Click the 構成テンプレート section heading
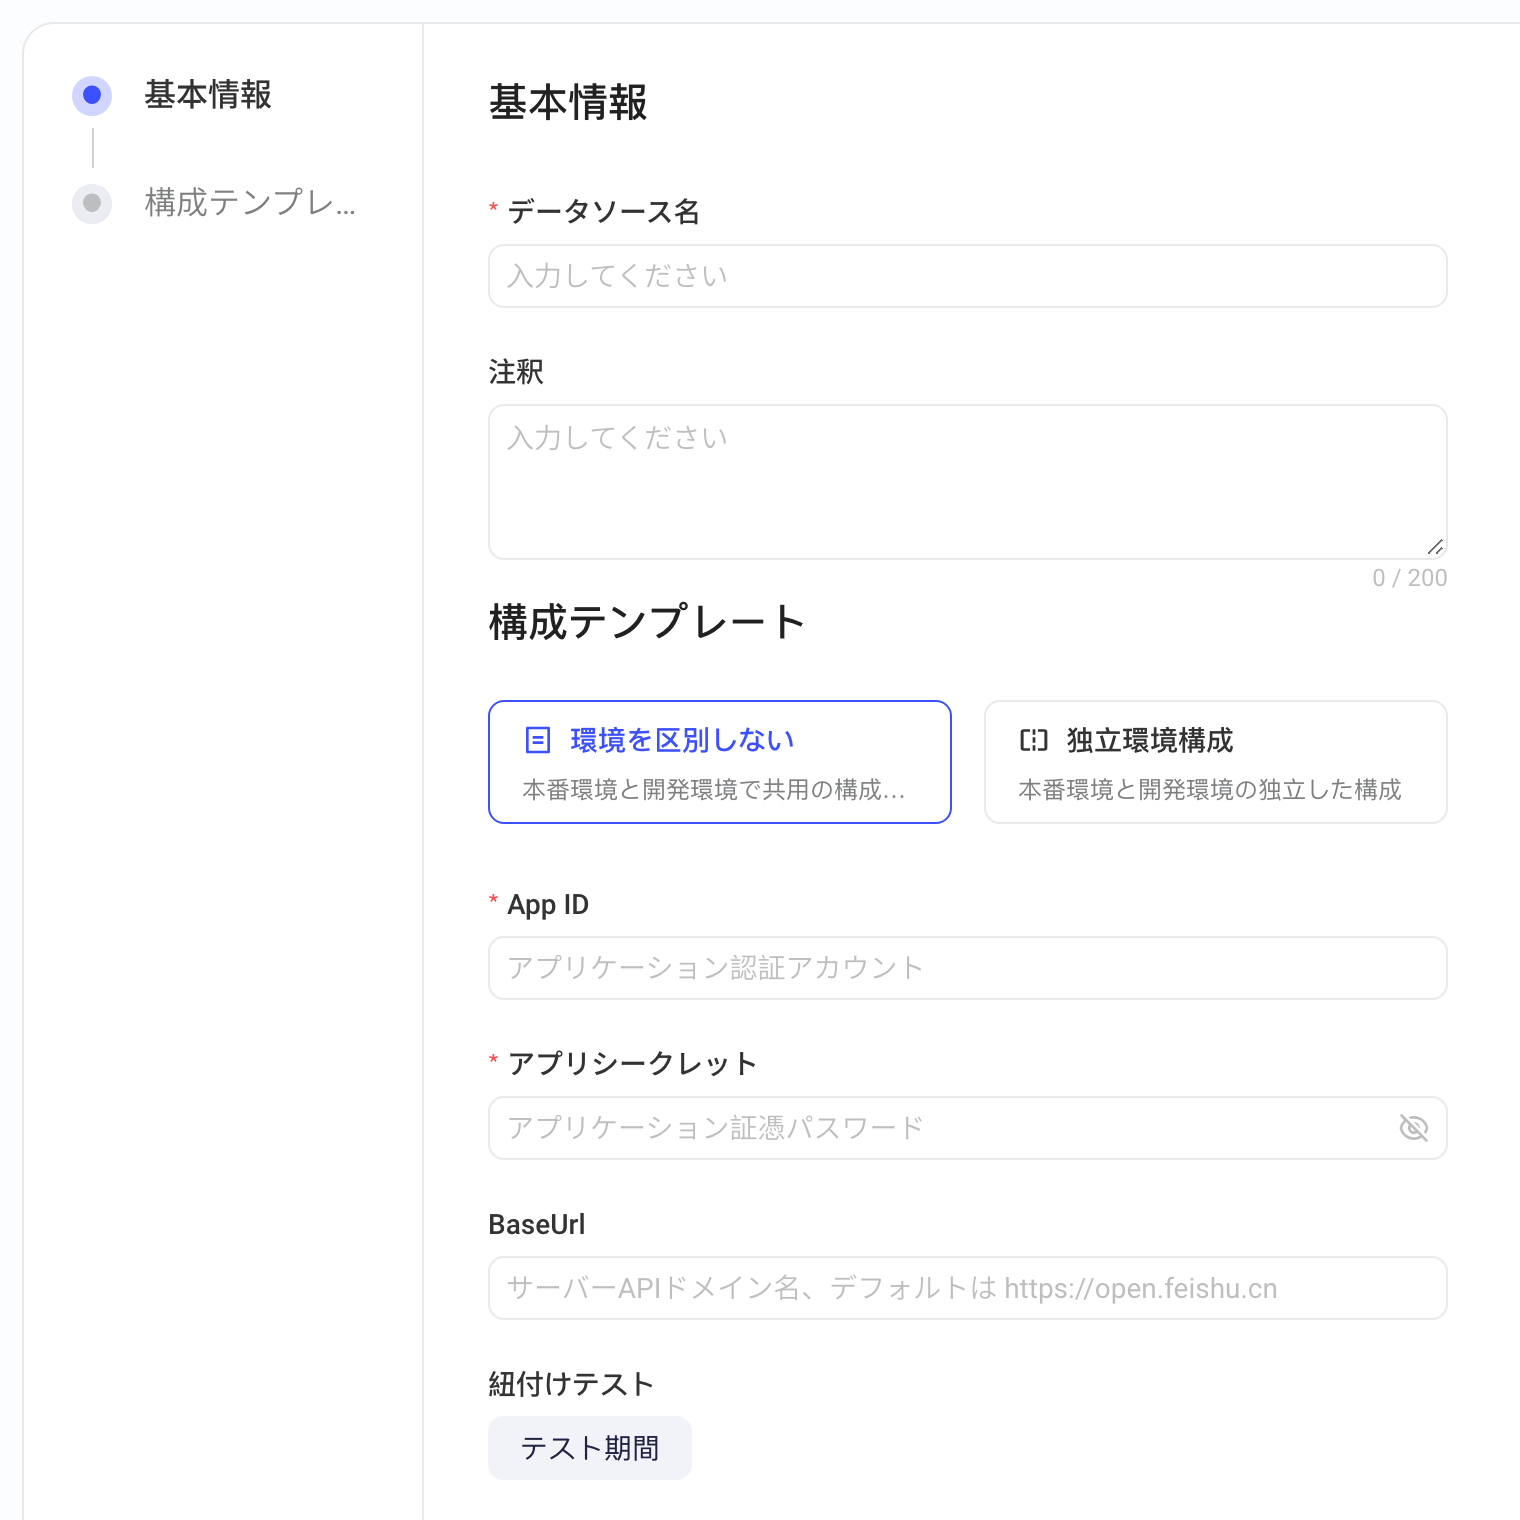 pyautogui.click(x=647, y=622)
